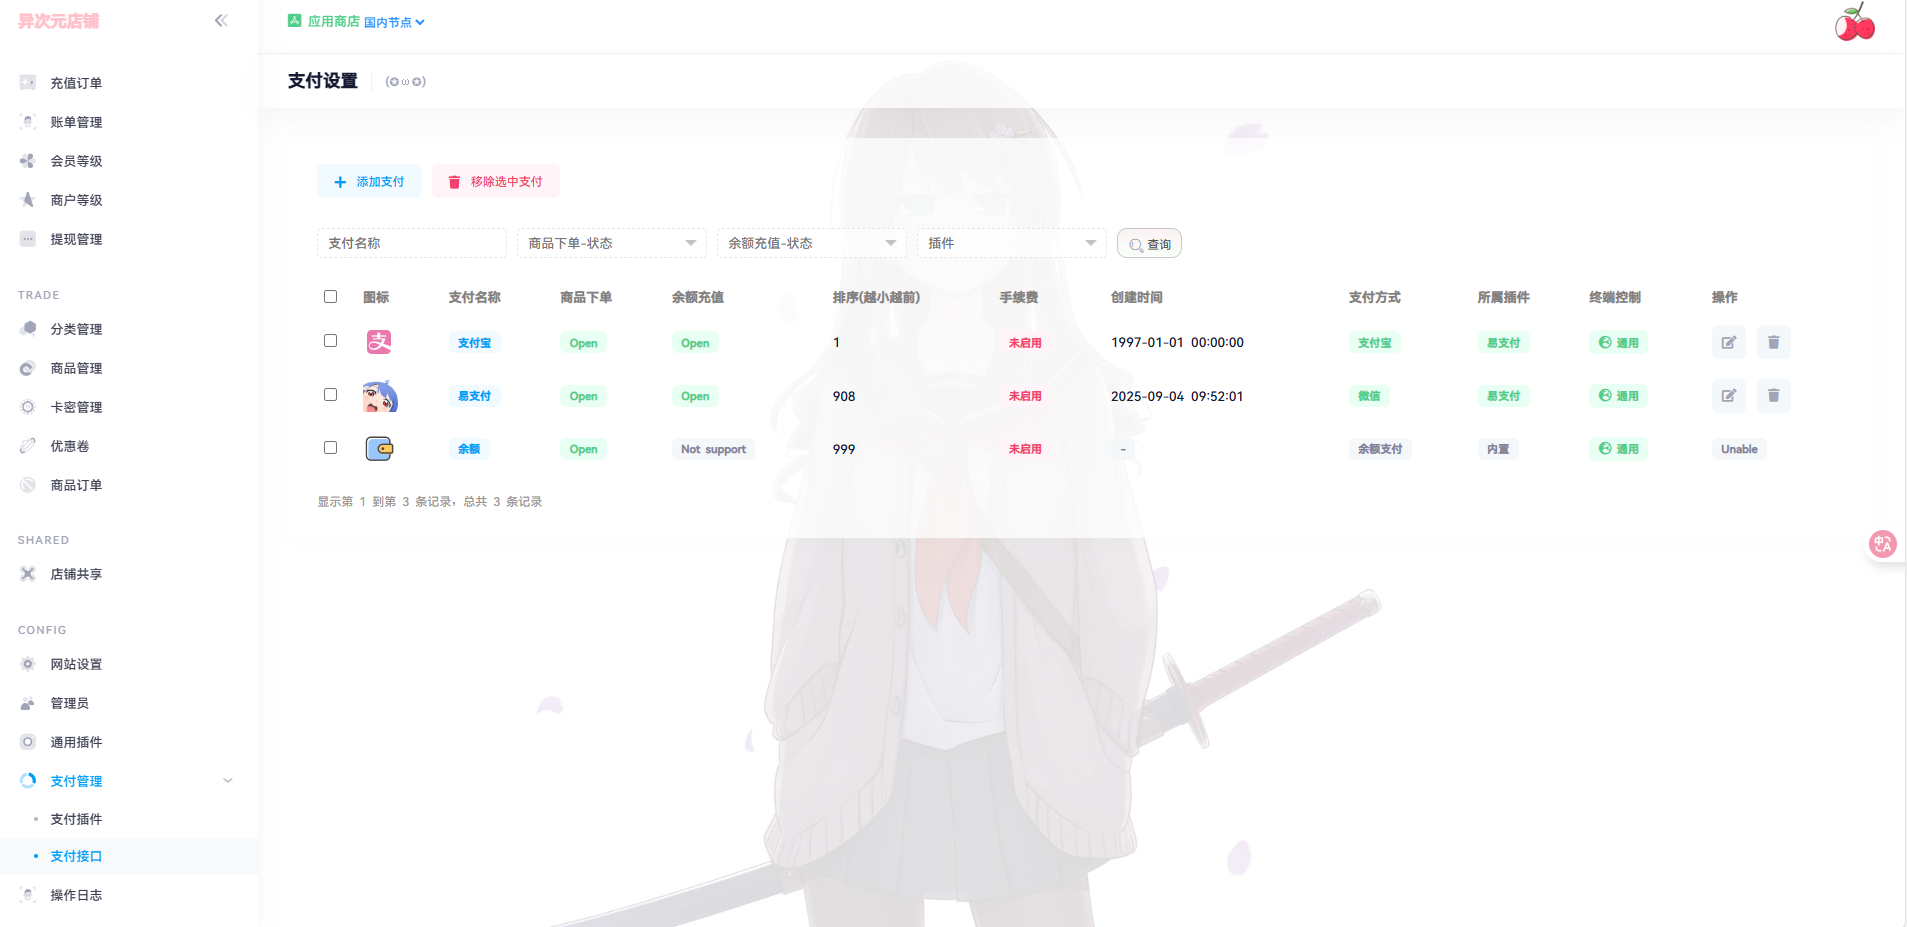Click the cherry avatar icon at top right
Screen dimensions: 1907x927
pyautogui.click(x=1854, y=23)
